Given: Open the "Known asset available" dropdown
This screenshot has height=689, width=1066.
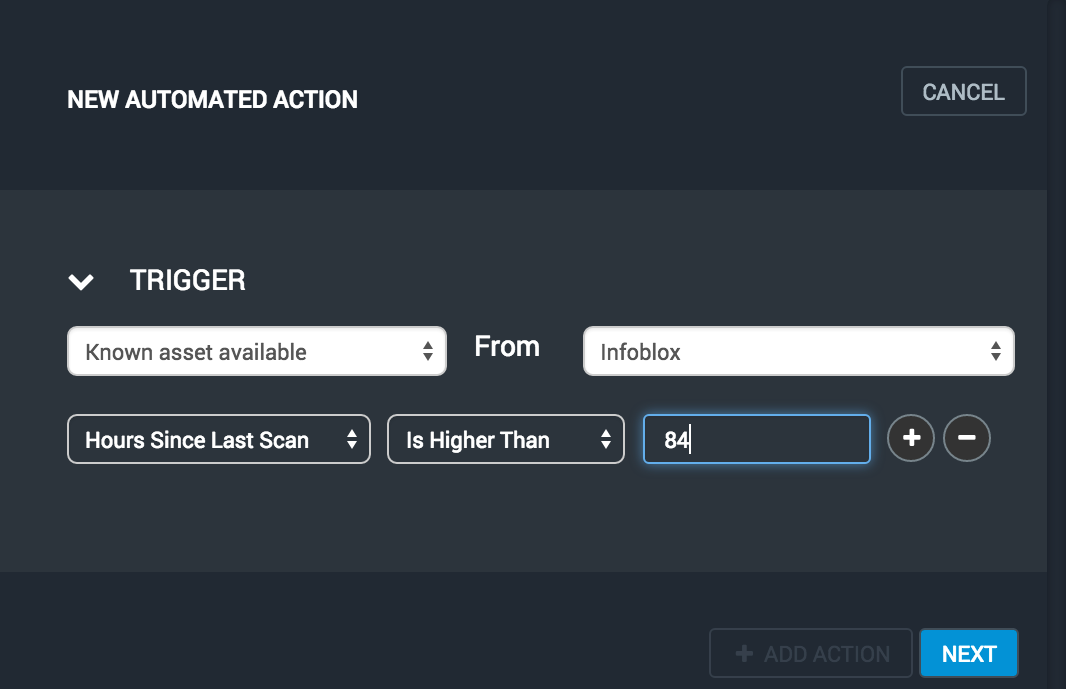Looking at the screenshot, I should tap(256, 352).
